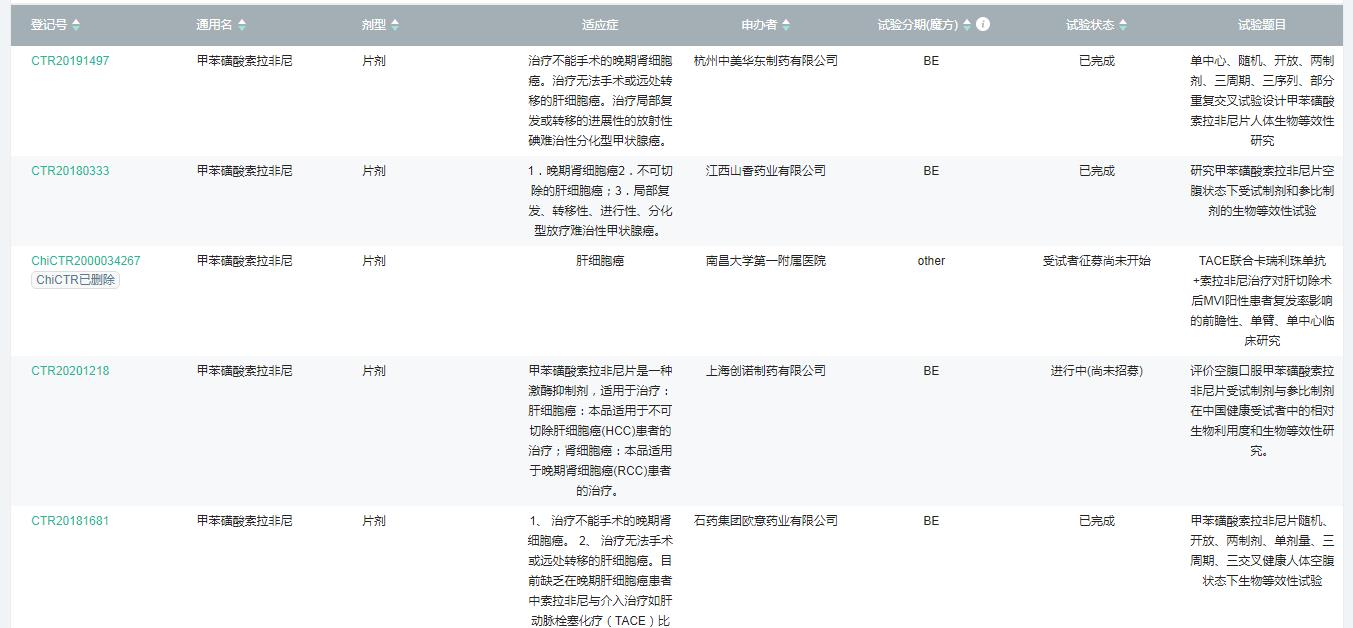Click the info icon beside 试验分期(魔方)

click(x=983, y=24)
